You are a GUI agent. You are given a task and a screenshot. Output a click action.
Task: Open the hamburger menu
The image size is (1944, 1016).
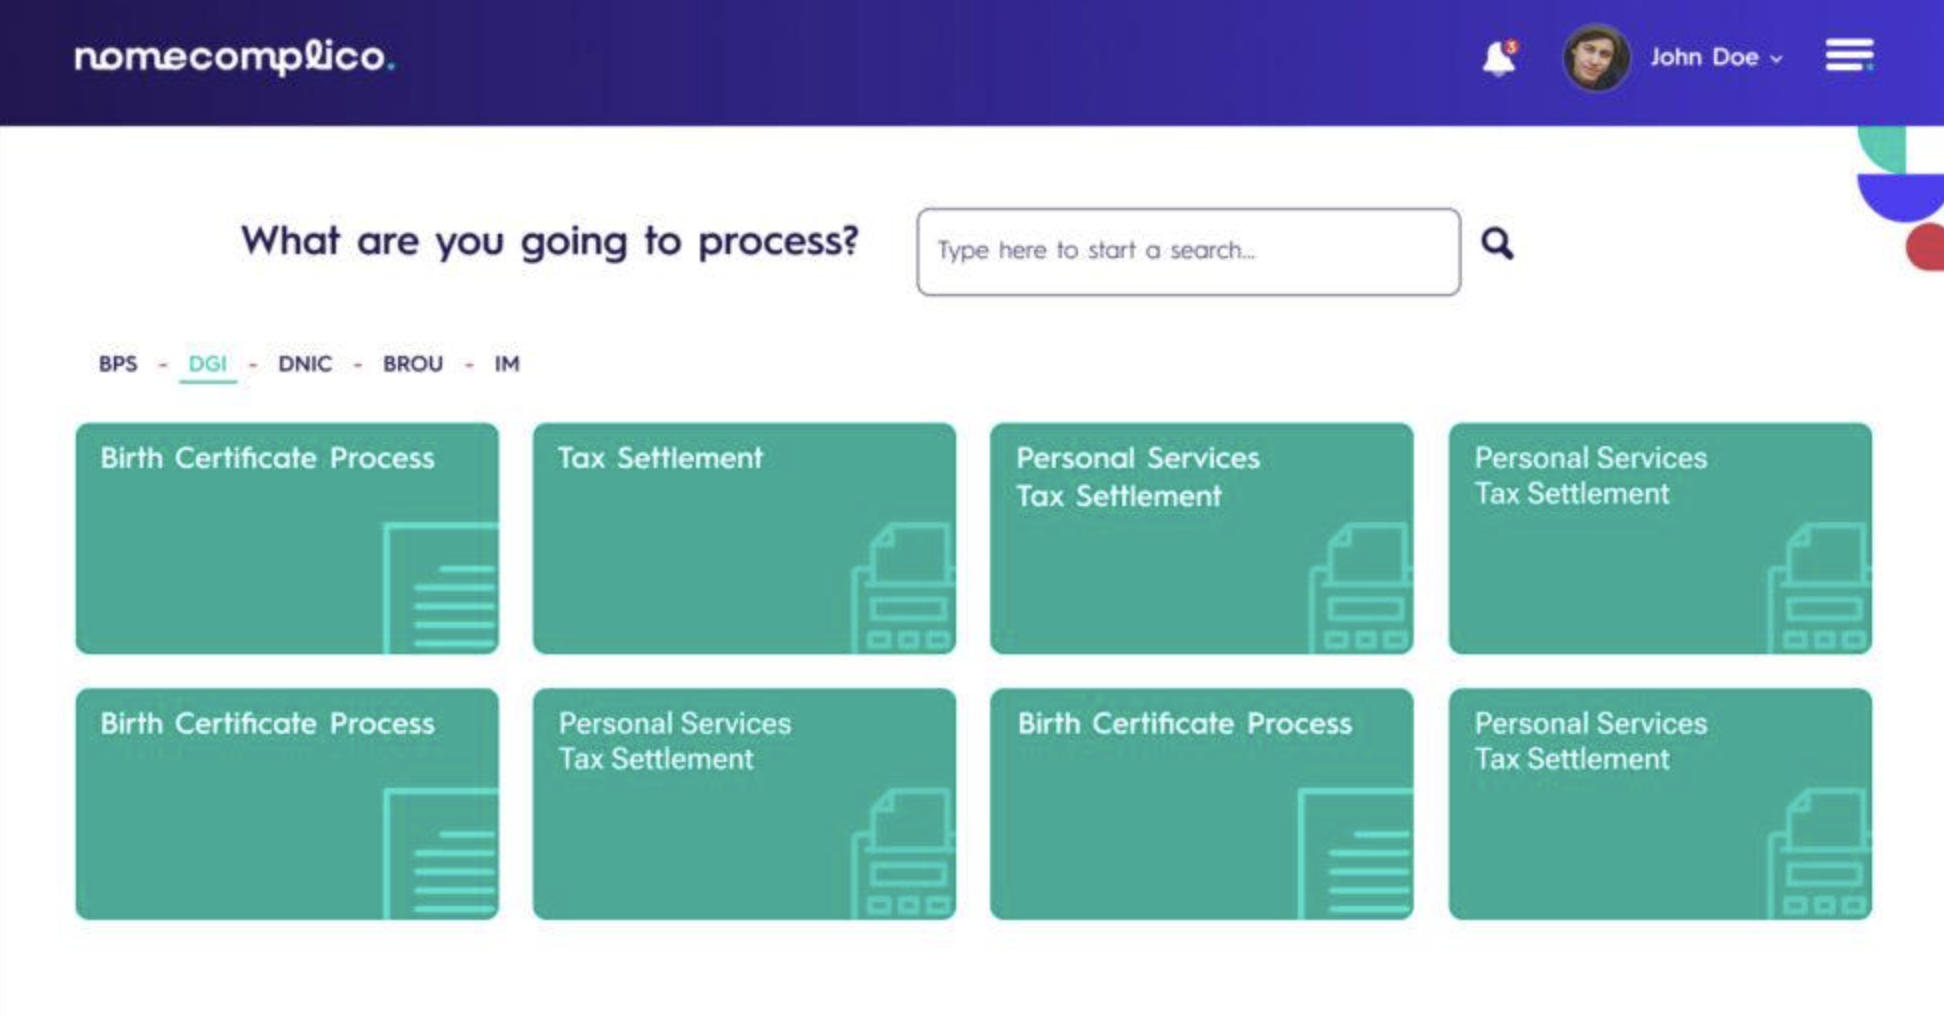tap(1849, 55)
